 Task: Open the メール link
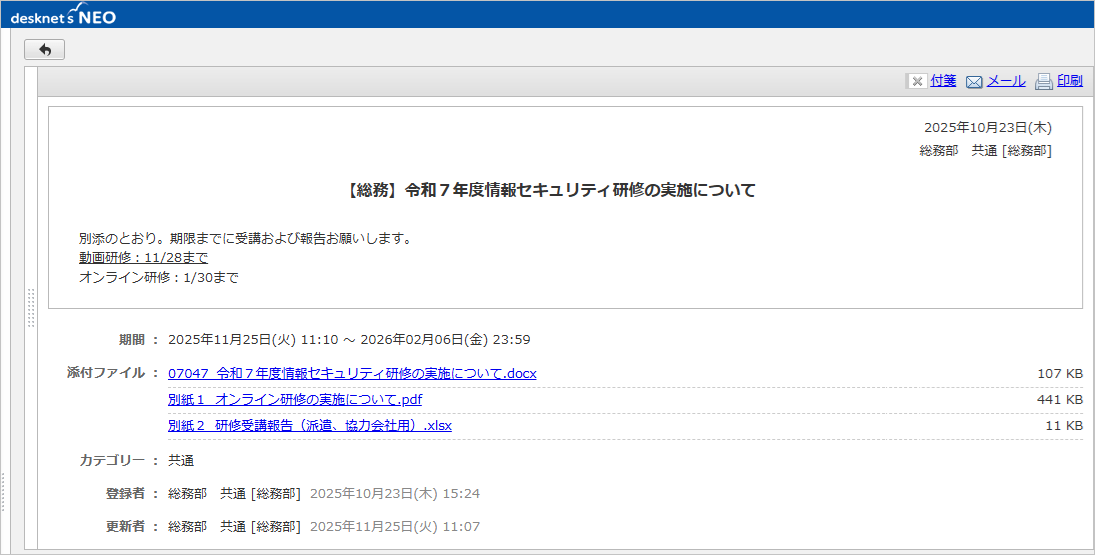1005,81
